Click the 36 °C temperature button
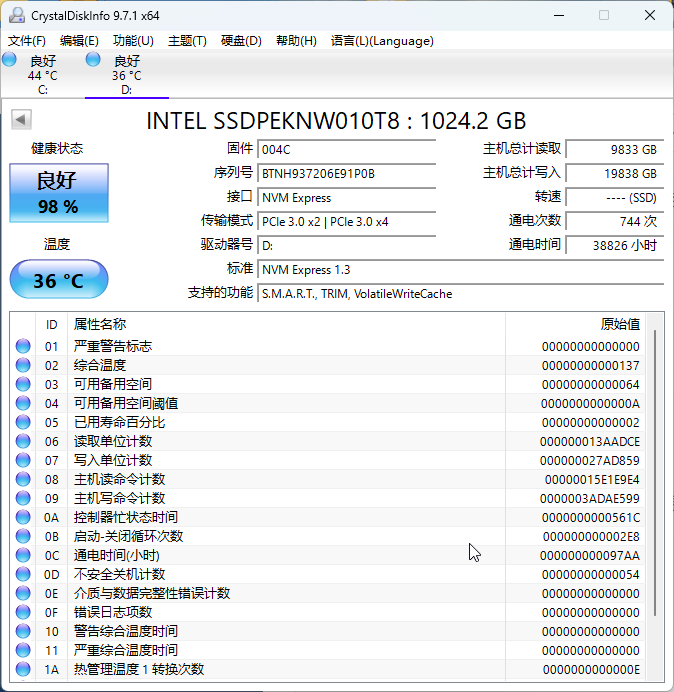Viewport: 674px width, 692px height. point(59,279)
